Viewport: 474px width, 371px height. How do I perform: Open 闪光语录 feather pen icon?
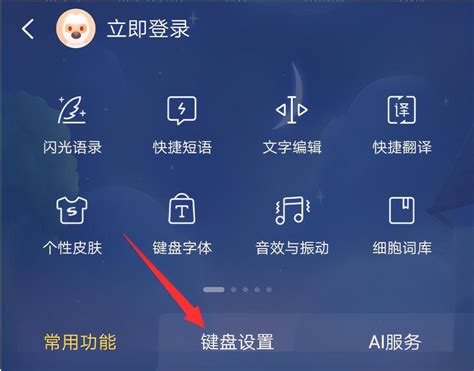72,110
